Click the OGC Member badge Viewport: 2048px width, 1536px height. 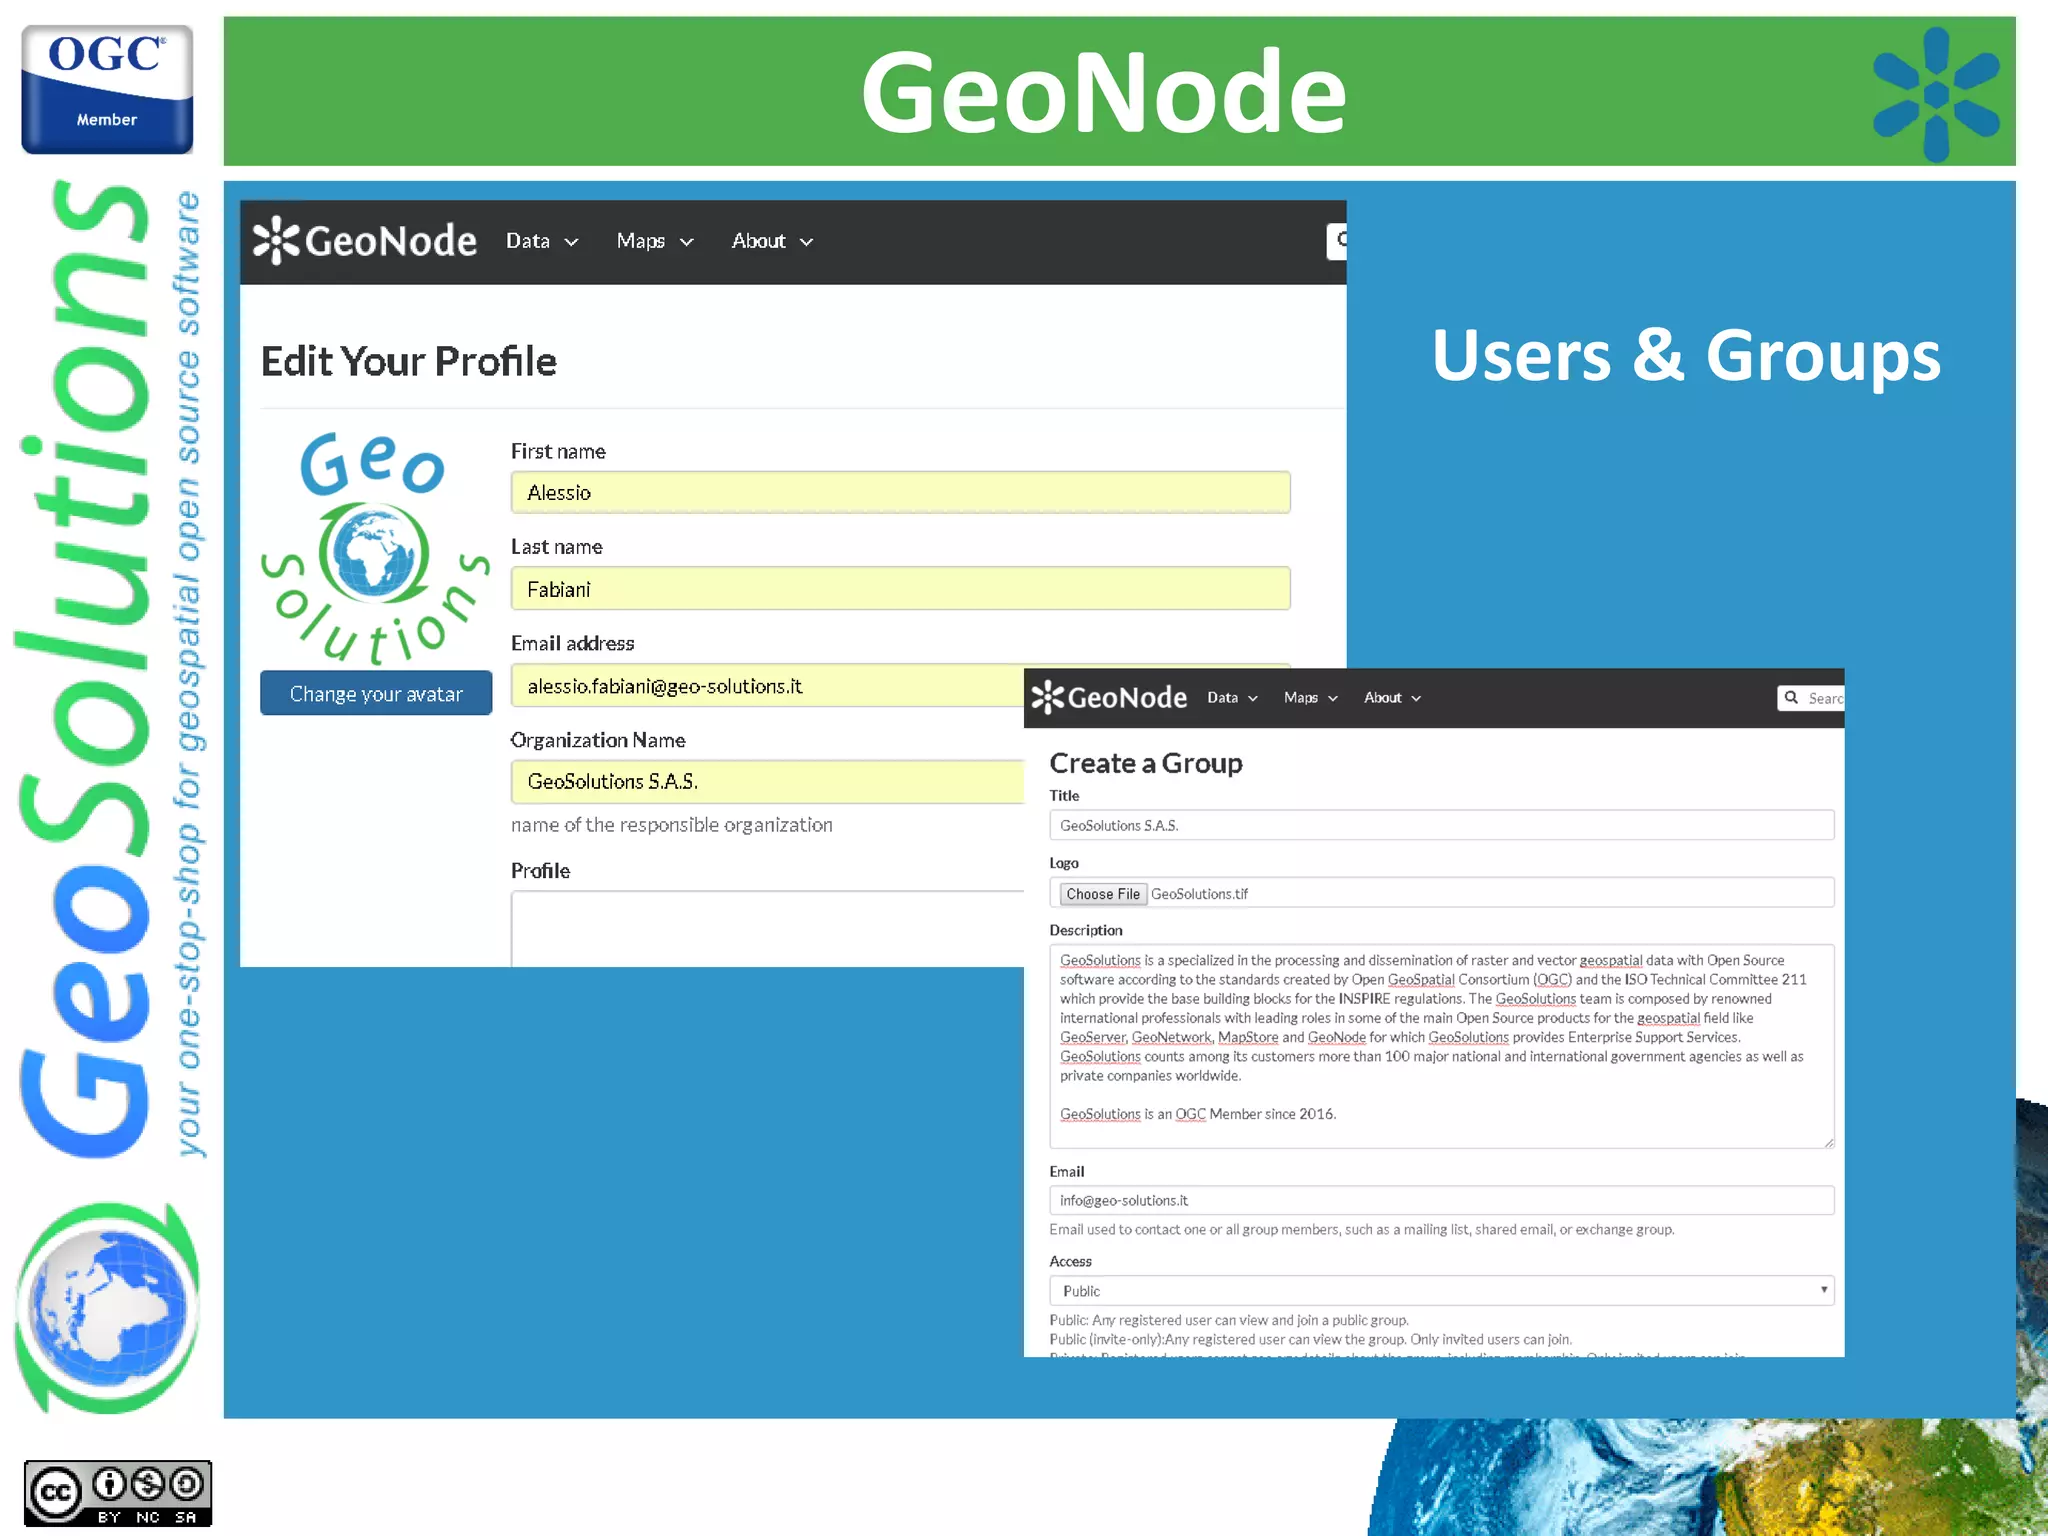point(107,89)
